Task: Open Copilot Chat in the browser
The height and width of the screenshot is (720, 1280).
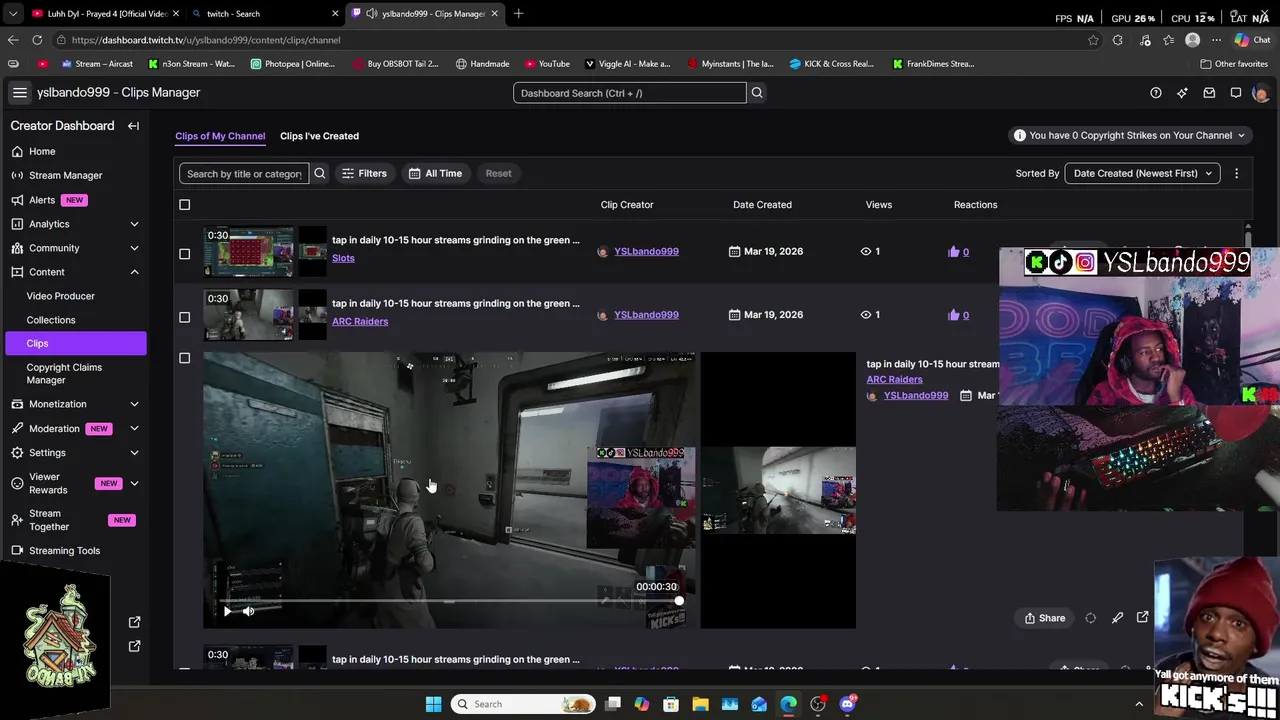Action: coord(1251,40)
